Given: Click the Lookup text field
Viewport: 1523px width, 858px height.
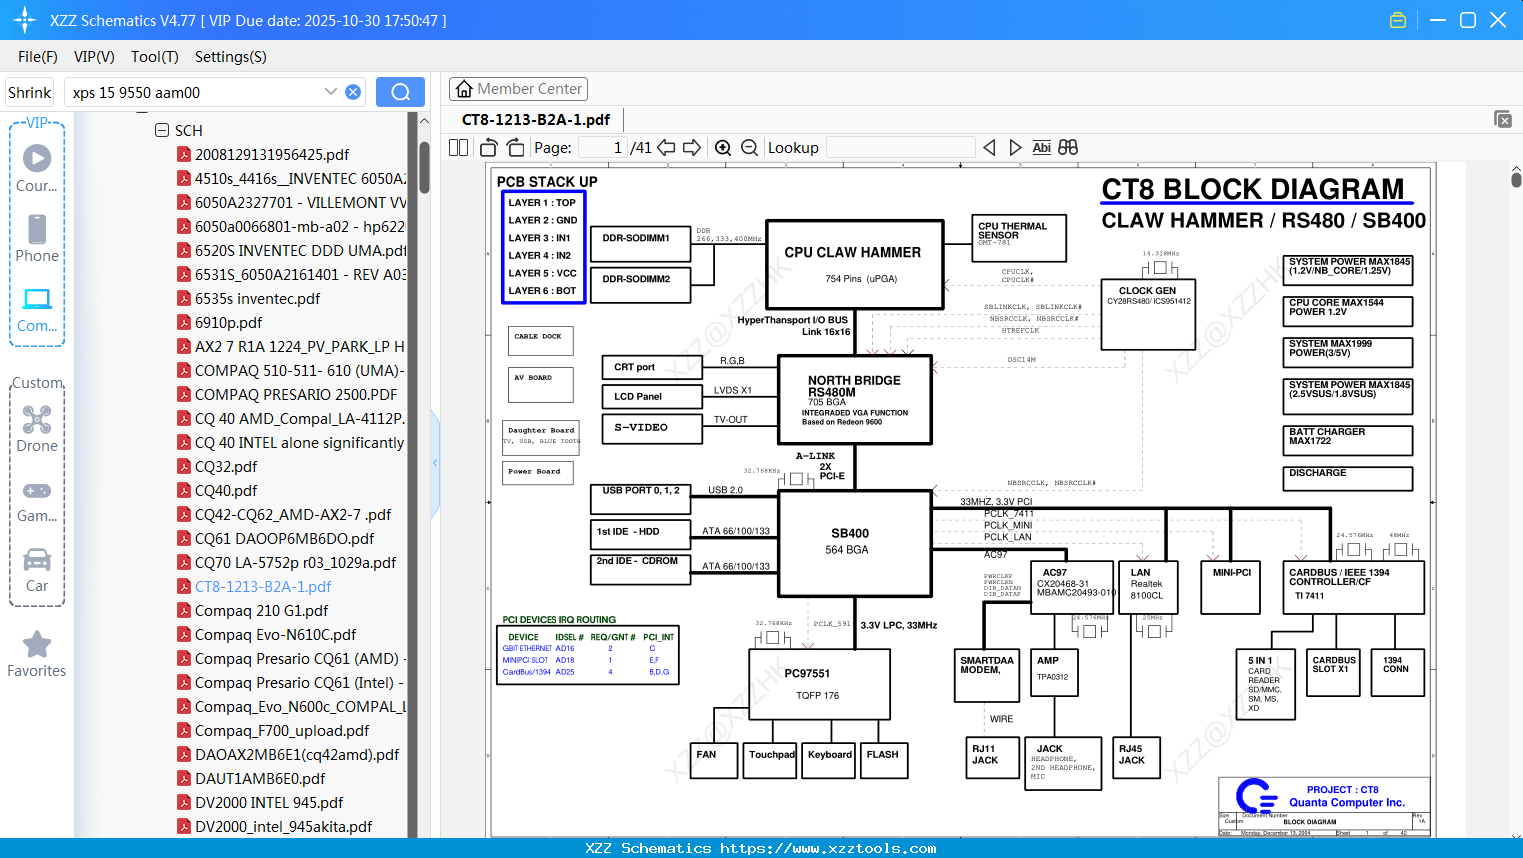Looking at the screenshot, I should point(901,148).
